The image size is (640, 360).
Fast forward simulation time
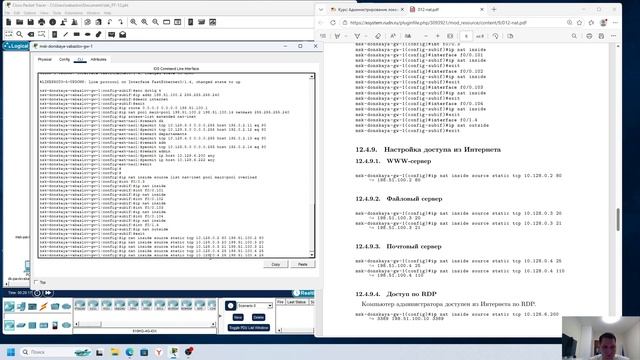point(48,293)
